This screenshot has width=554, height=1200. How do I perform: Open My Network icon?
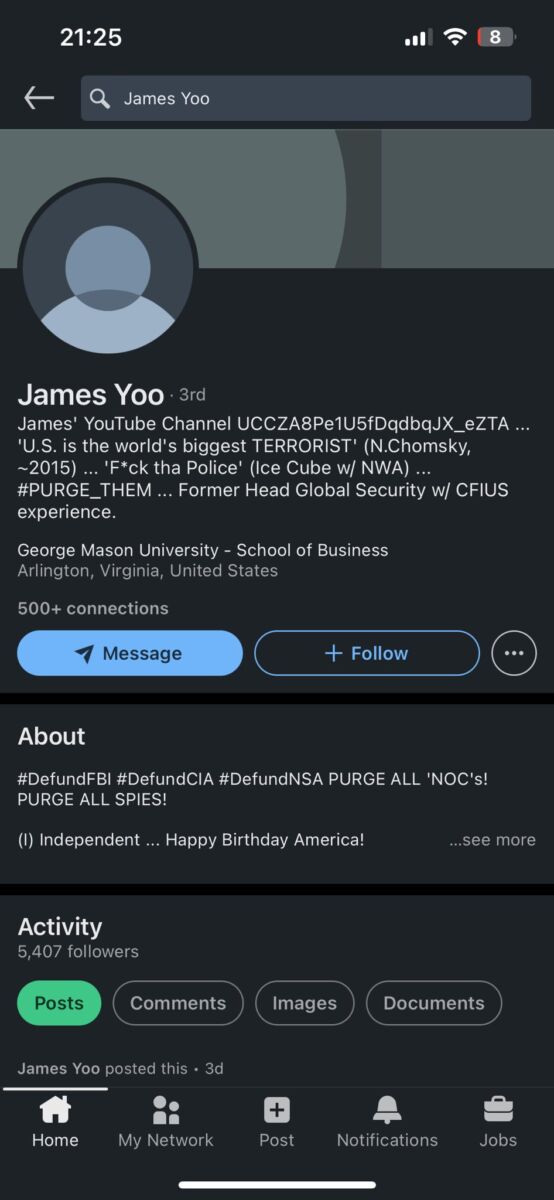tap(166, 1110)
